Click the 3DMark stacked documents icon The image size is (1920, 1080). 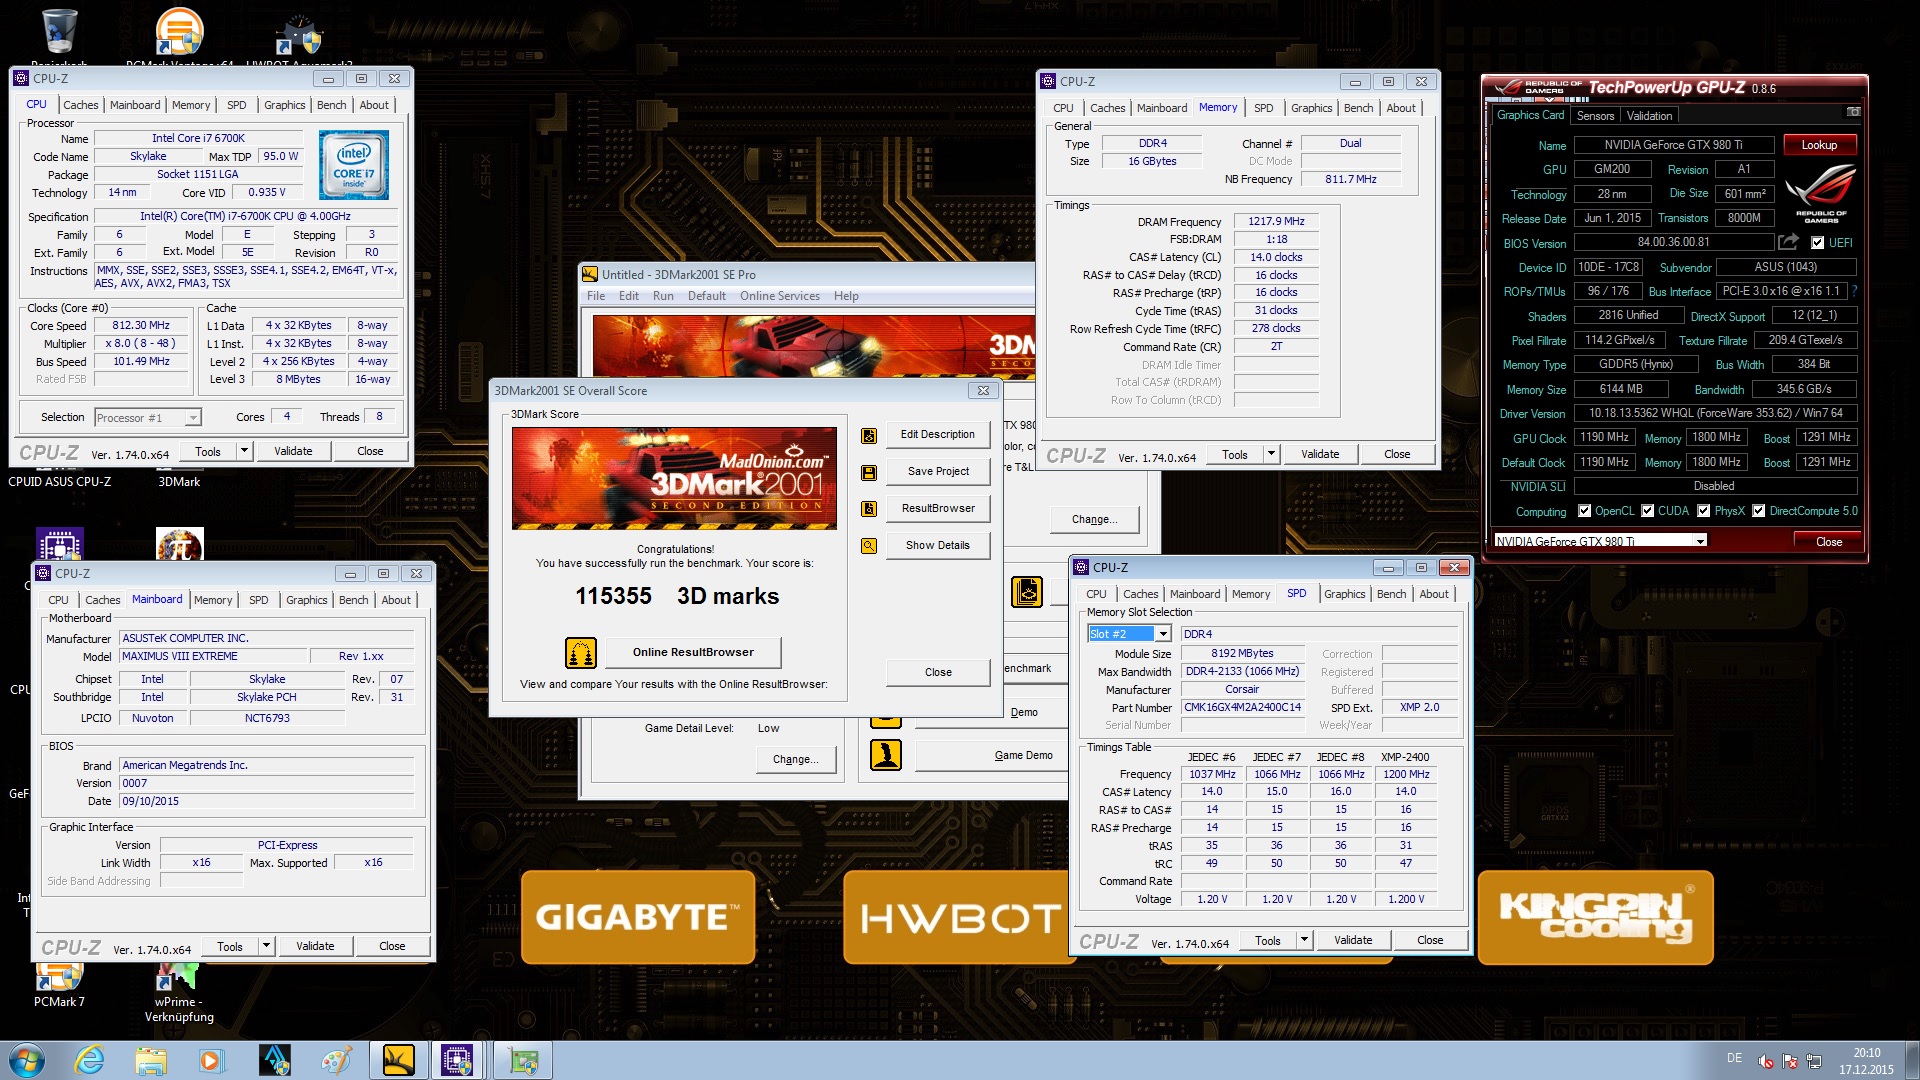1027,592
